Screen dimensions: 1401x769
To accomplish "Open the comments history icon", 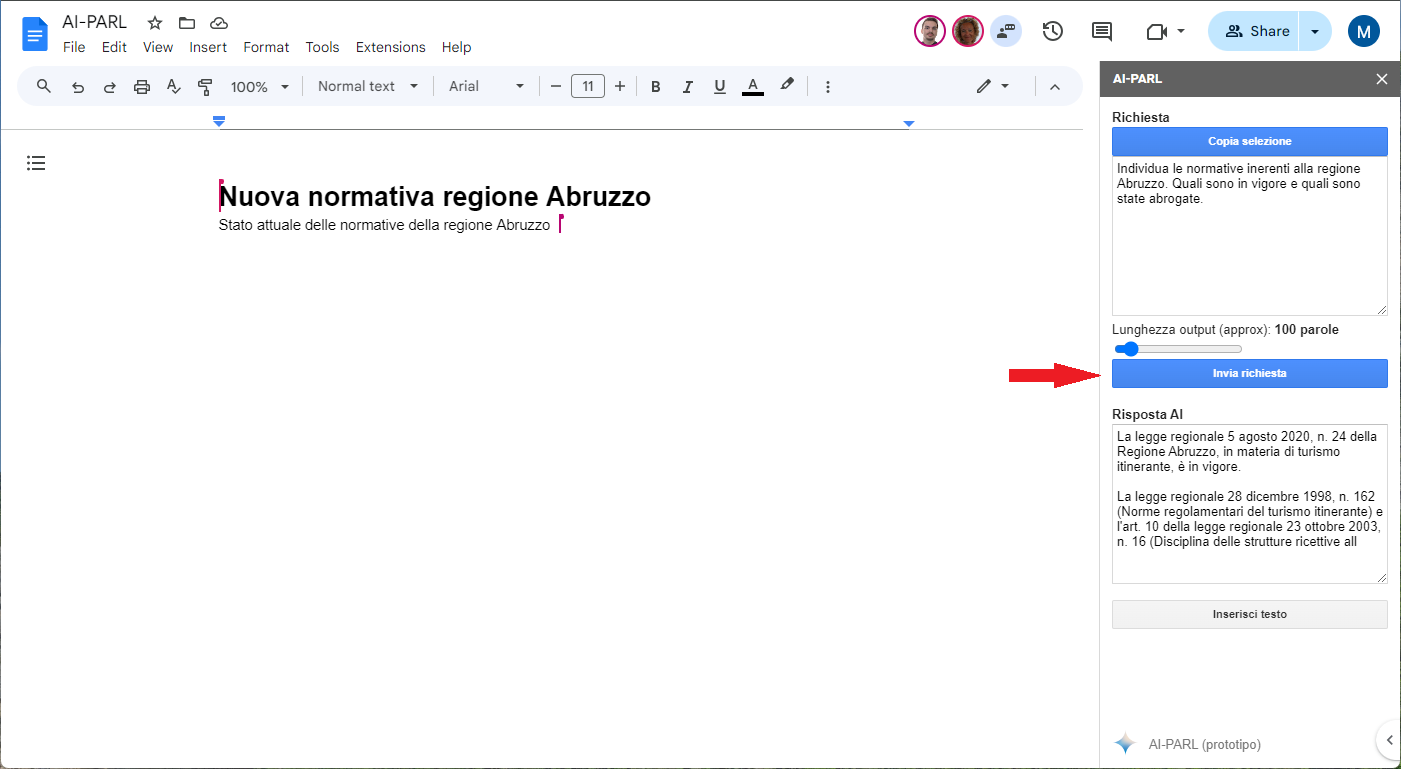I will [x=1102, y=31].
